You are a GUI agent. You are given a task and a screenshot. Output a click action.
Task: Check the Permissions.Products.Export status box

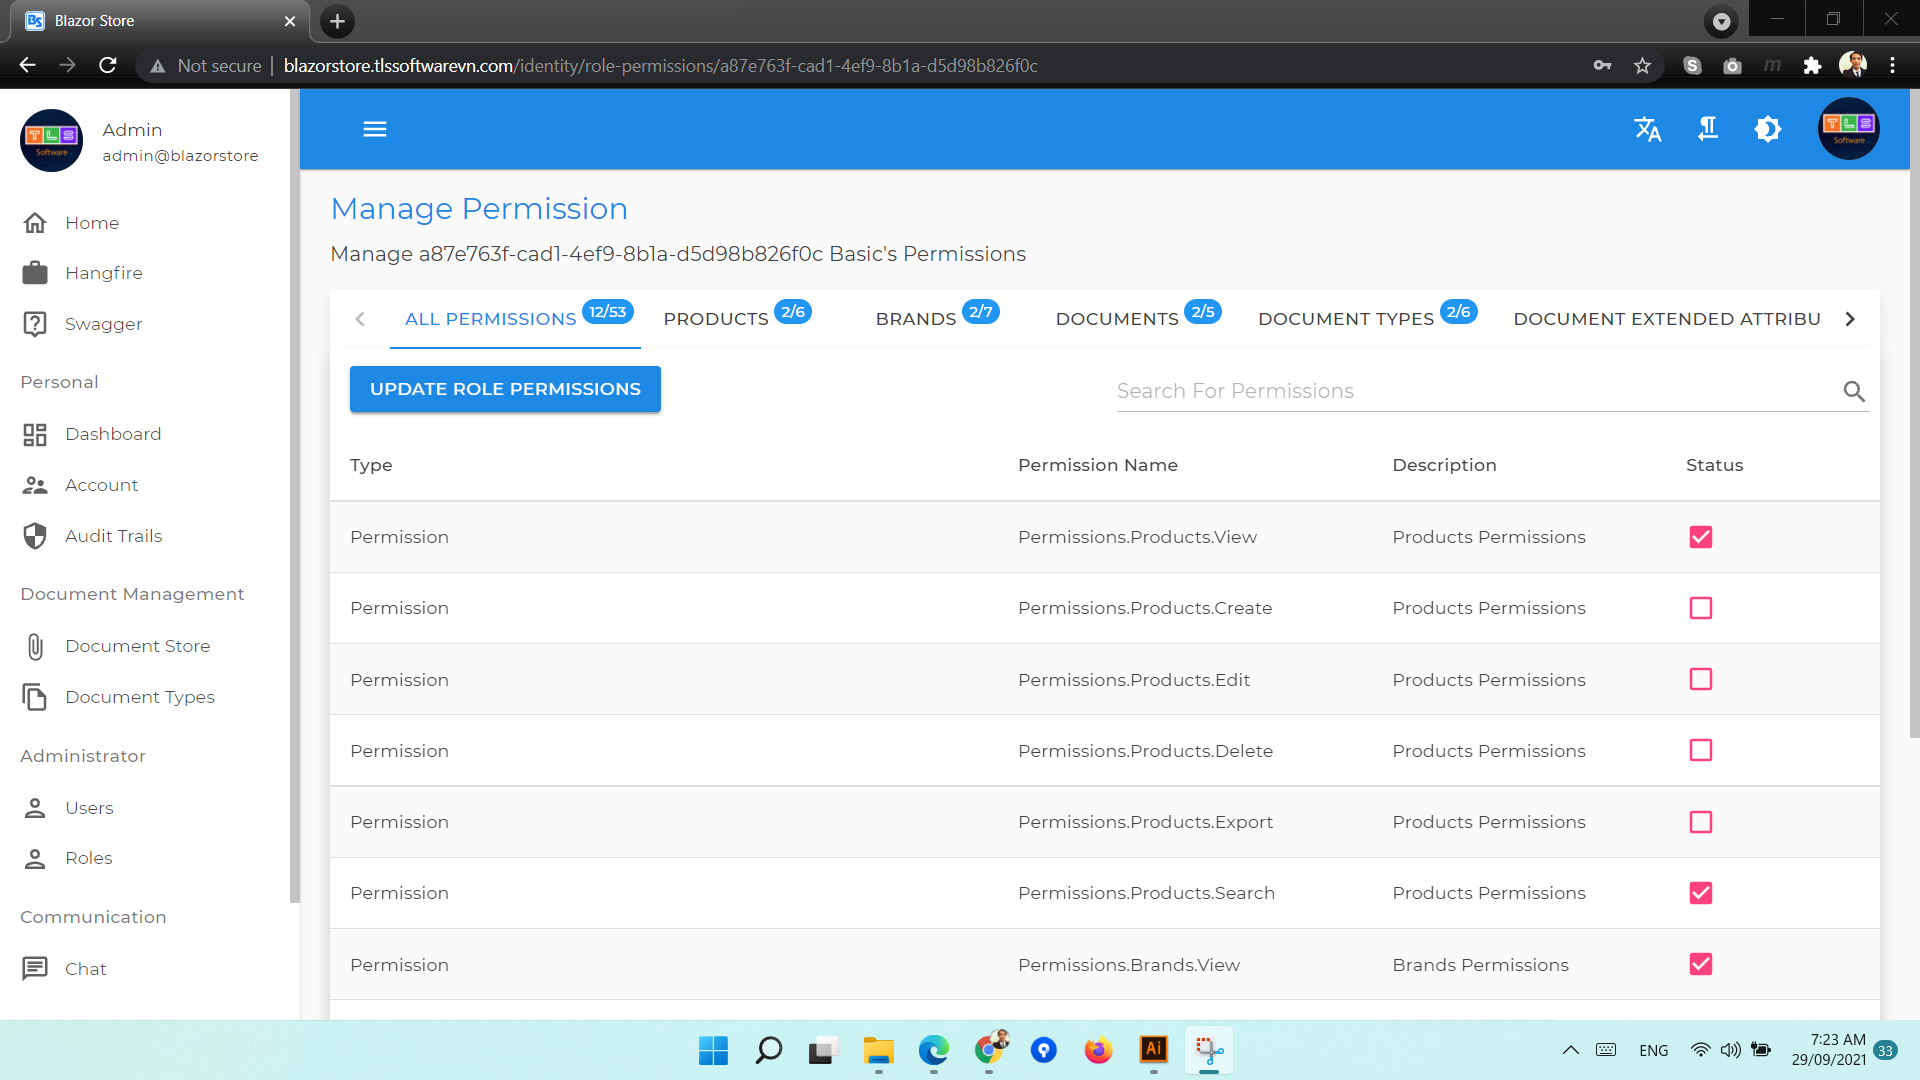click(1700, 822)
